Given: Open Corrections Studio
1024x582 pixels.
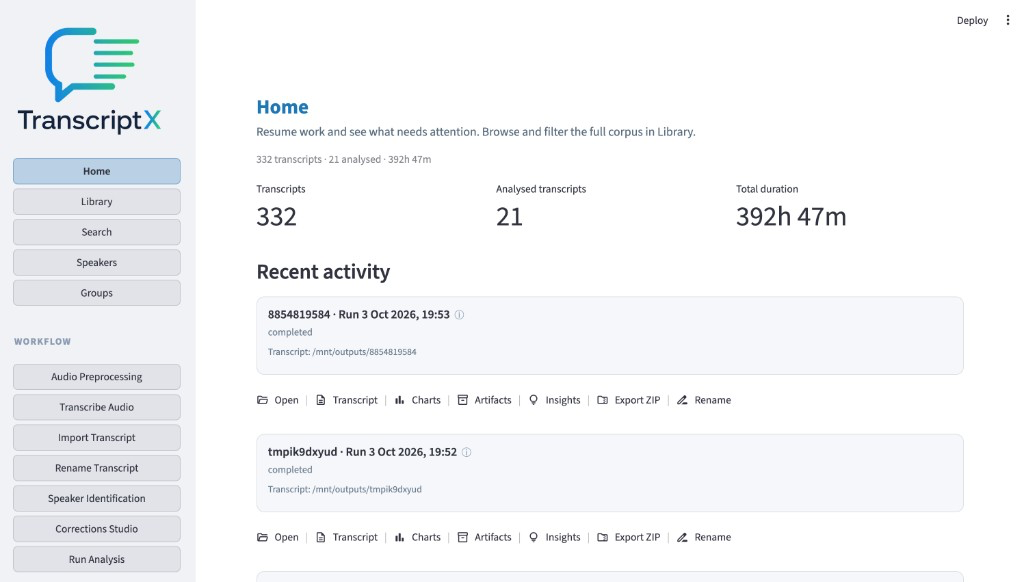Looking at the screenshot, I should click(97, 529).
